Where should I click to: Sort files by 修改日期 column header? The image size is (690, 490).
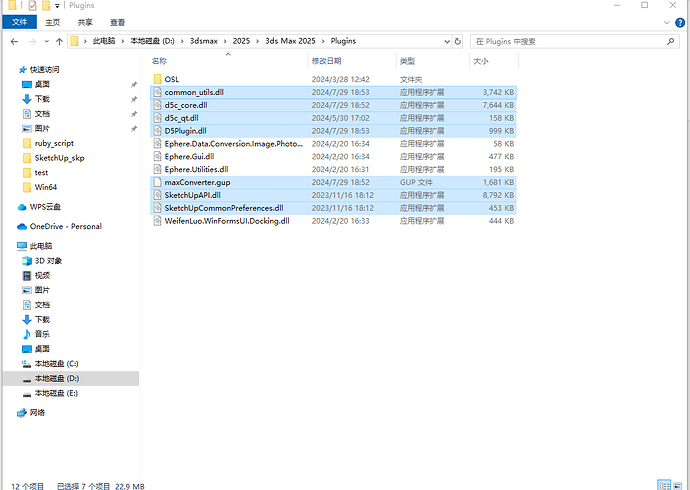(328, 61)
